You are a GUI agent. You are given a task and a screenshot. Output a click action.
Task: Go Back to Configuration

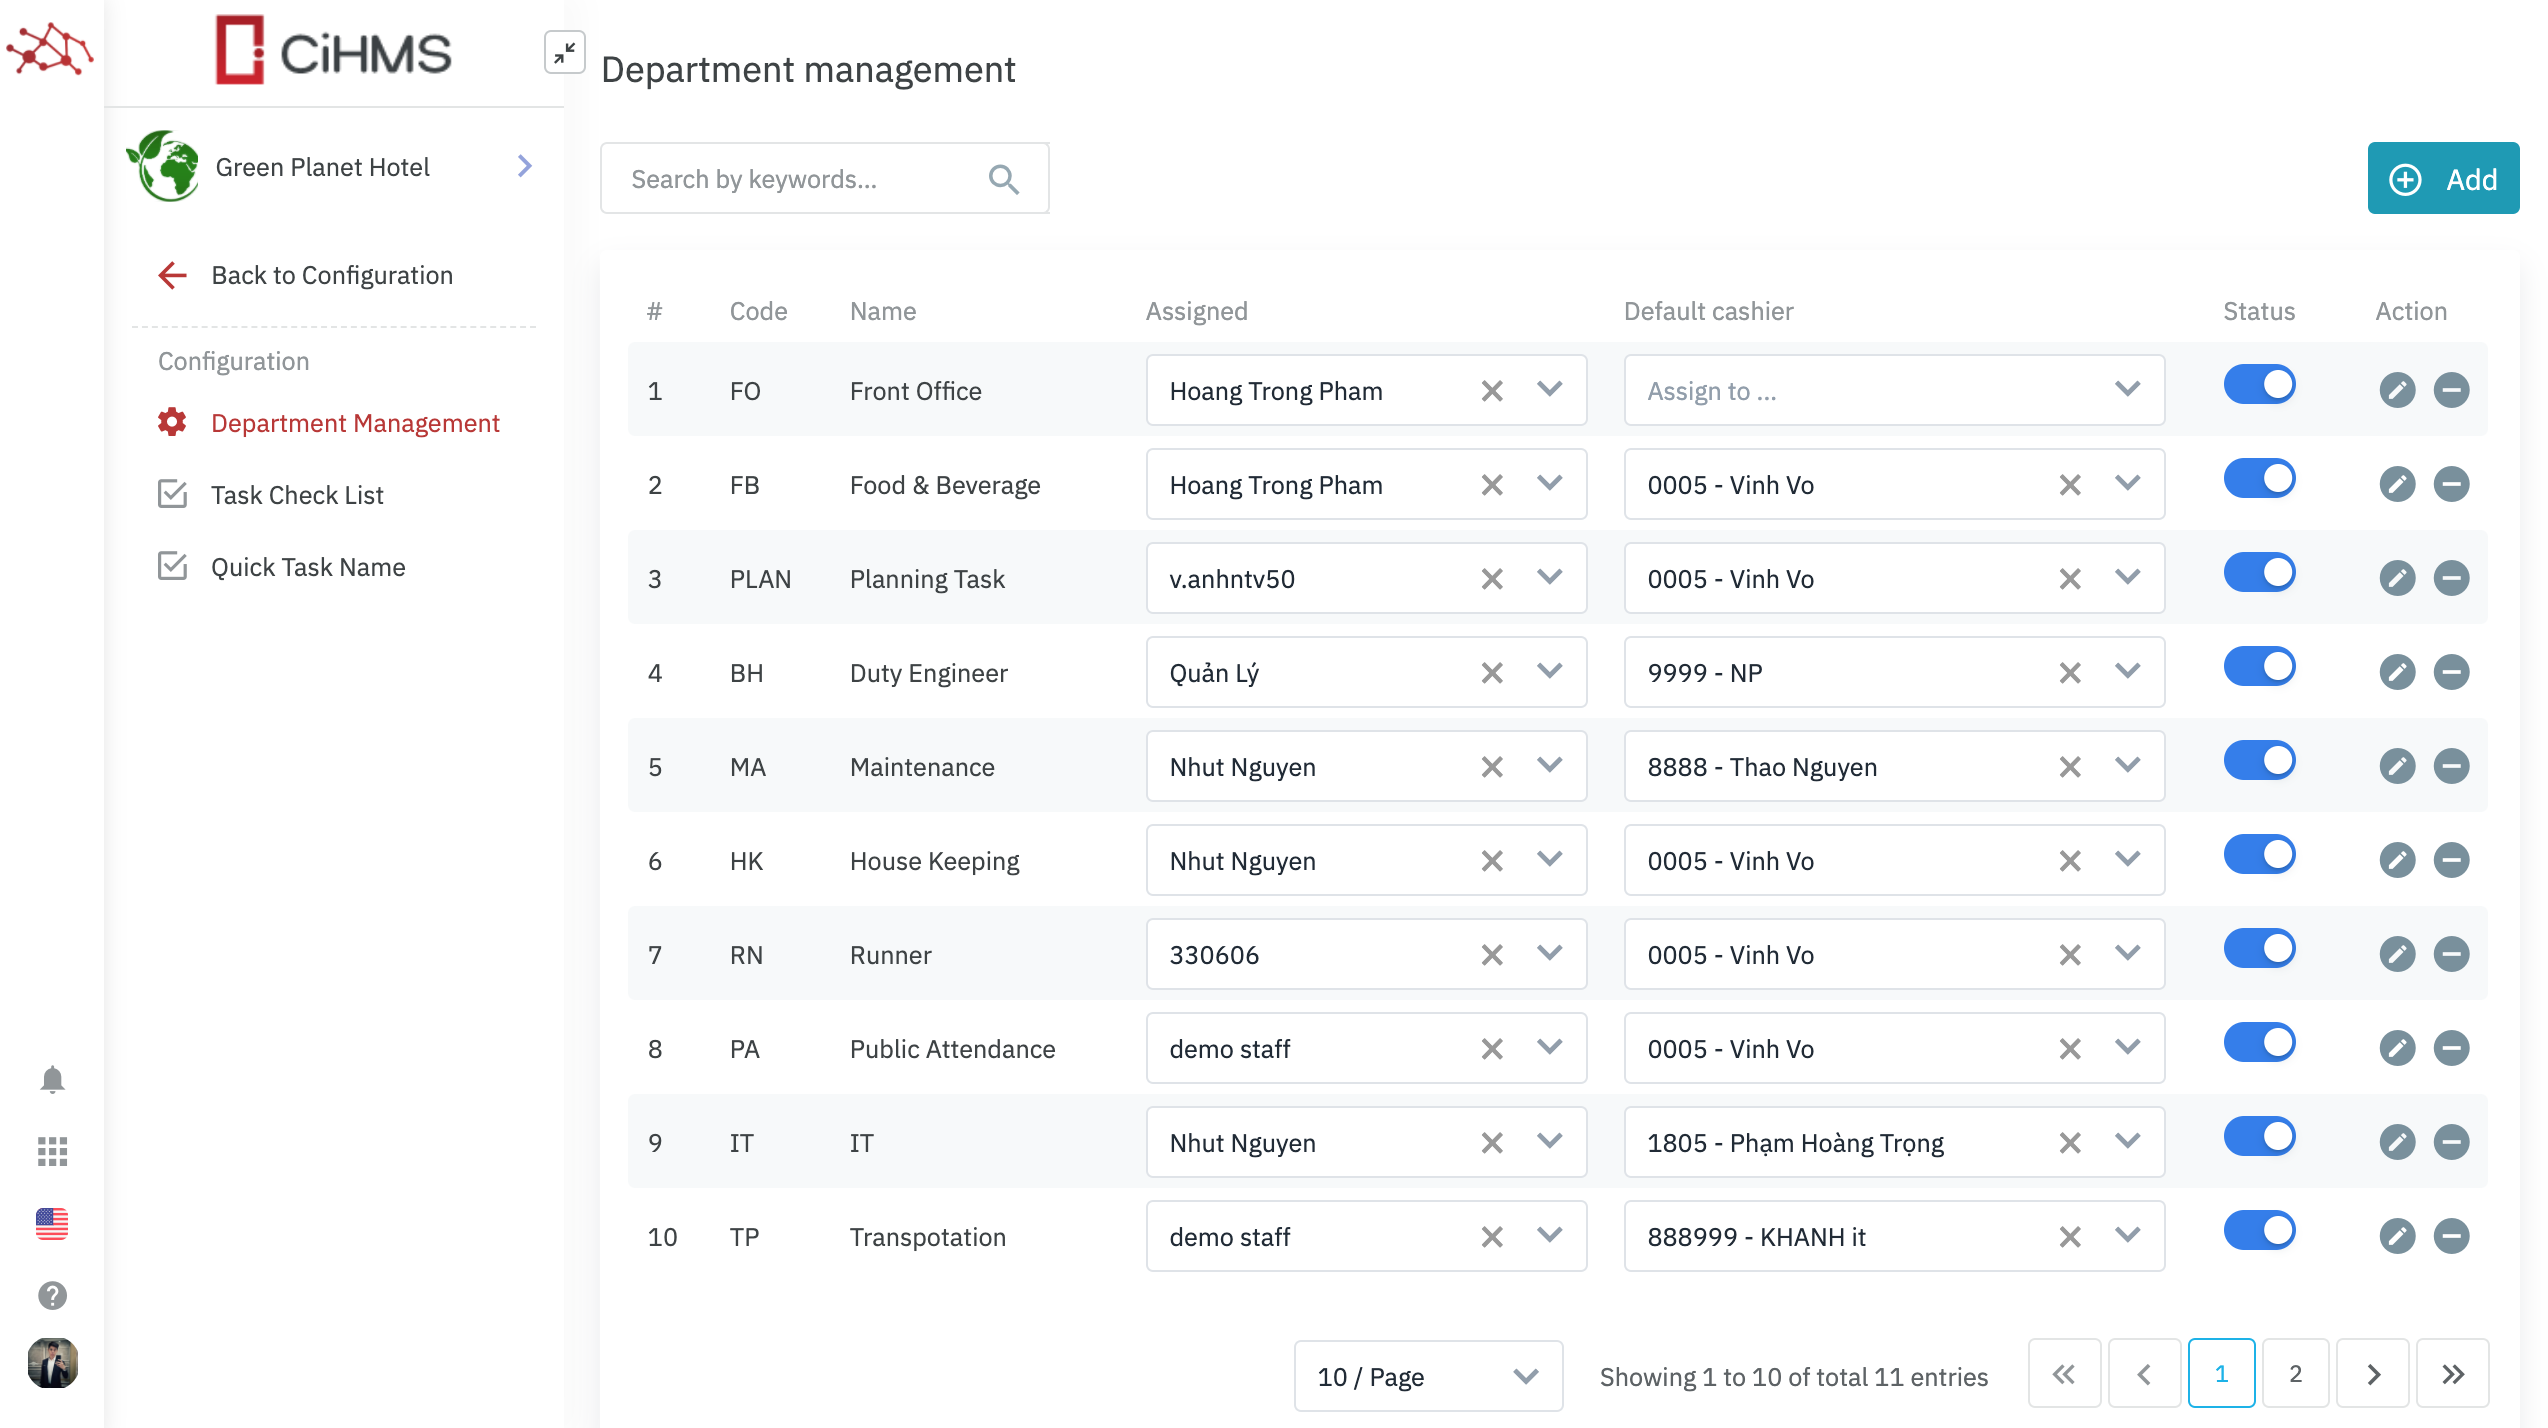coord(330,275)
